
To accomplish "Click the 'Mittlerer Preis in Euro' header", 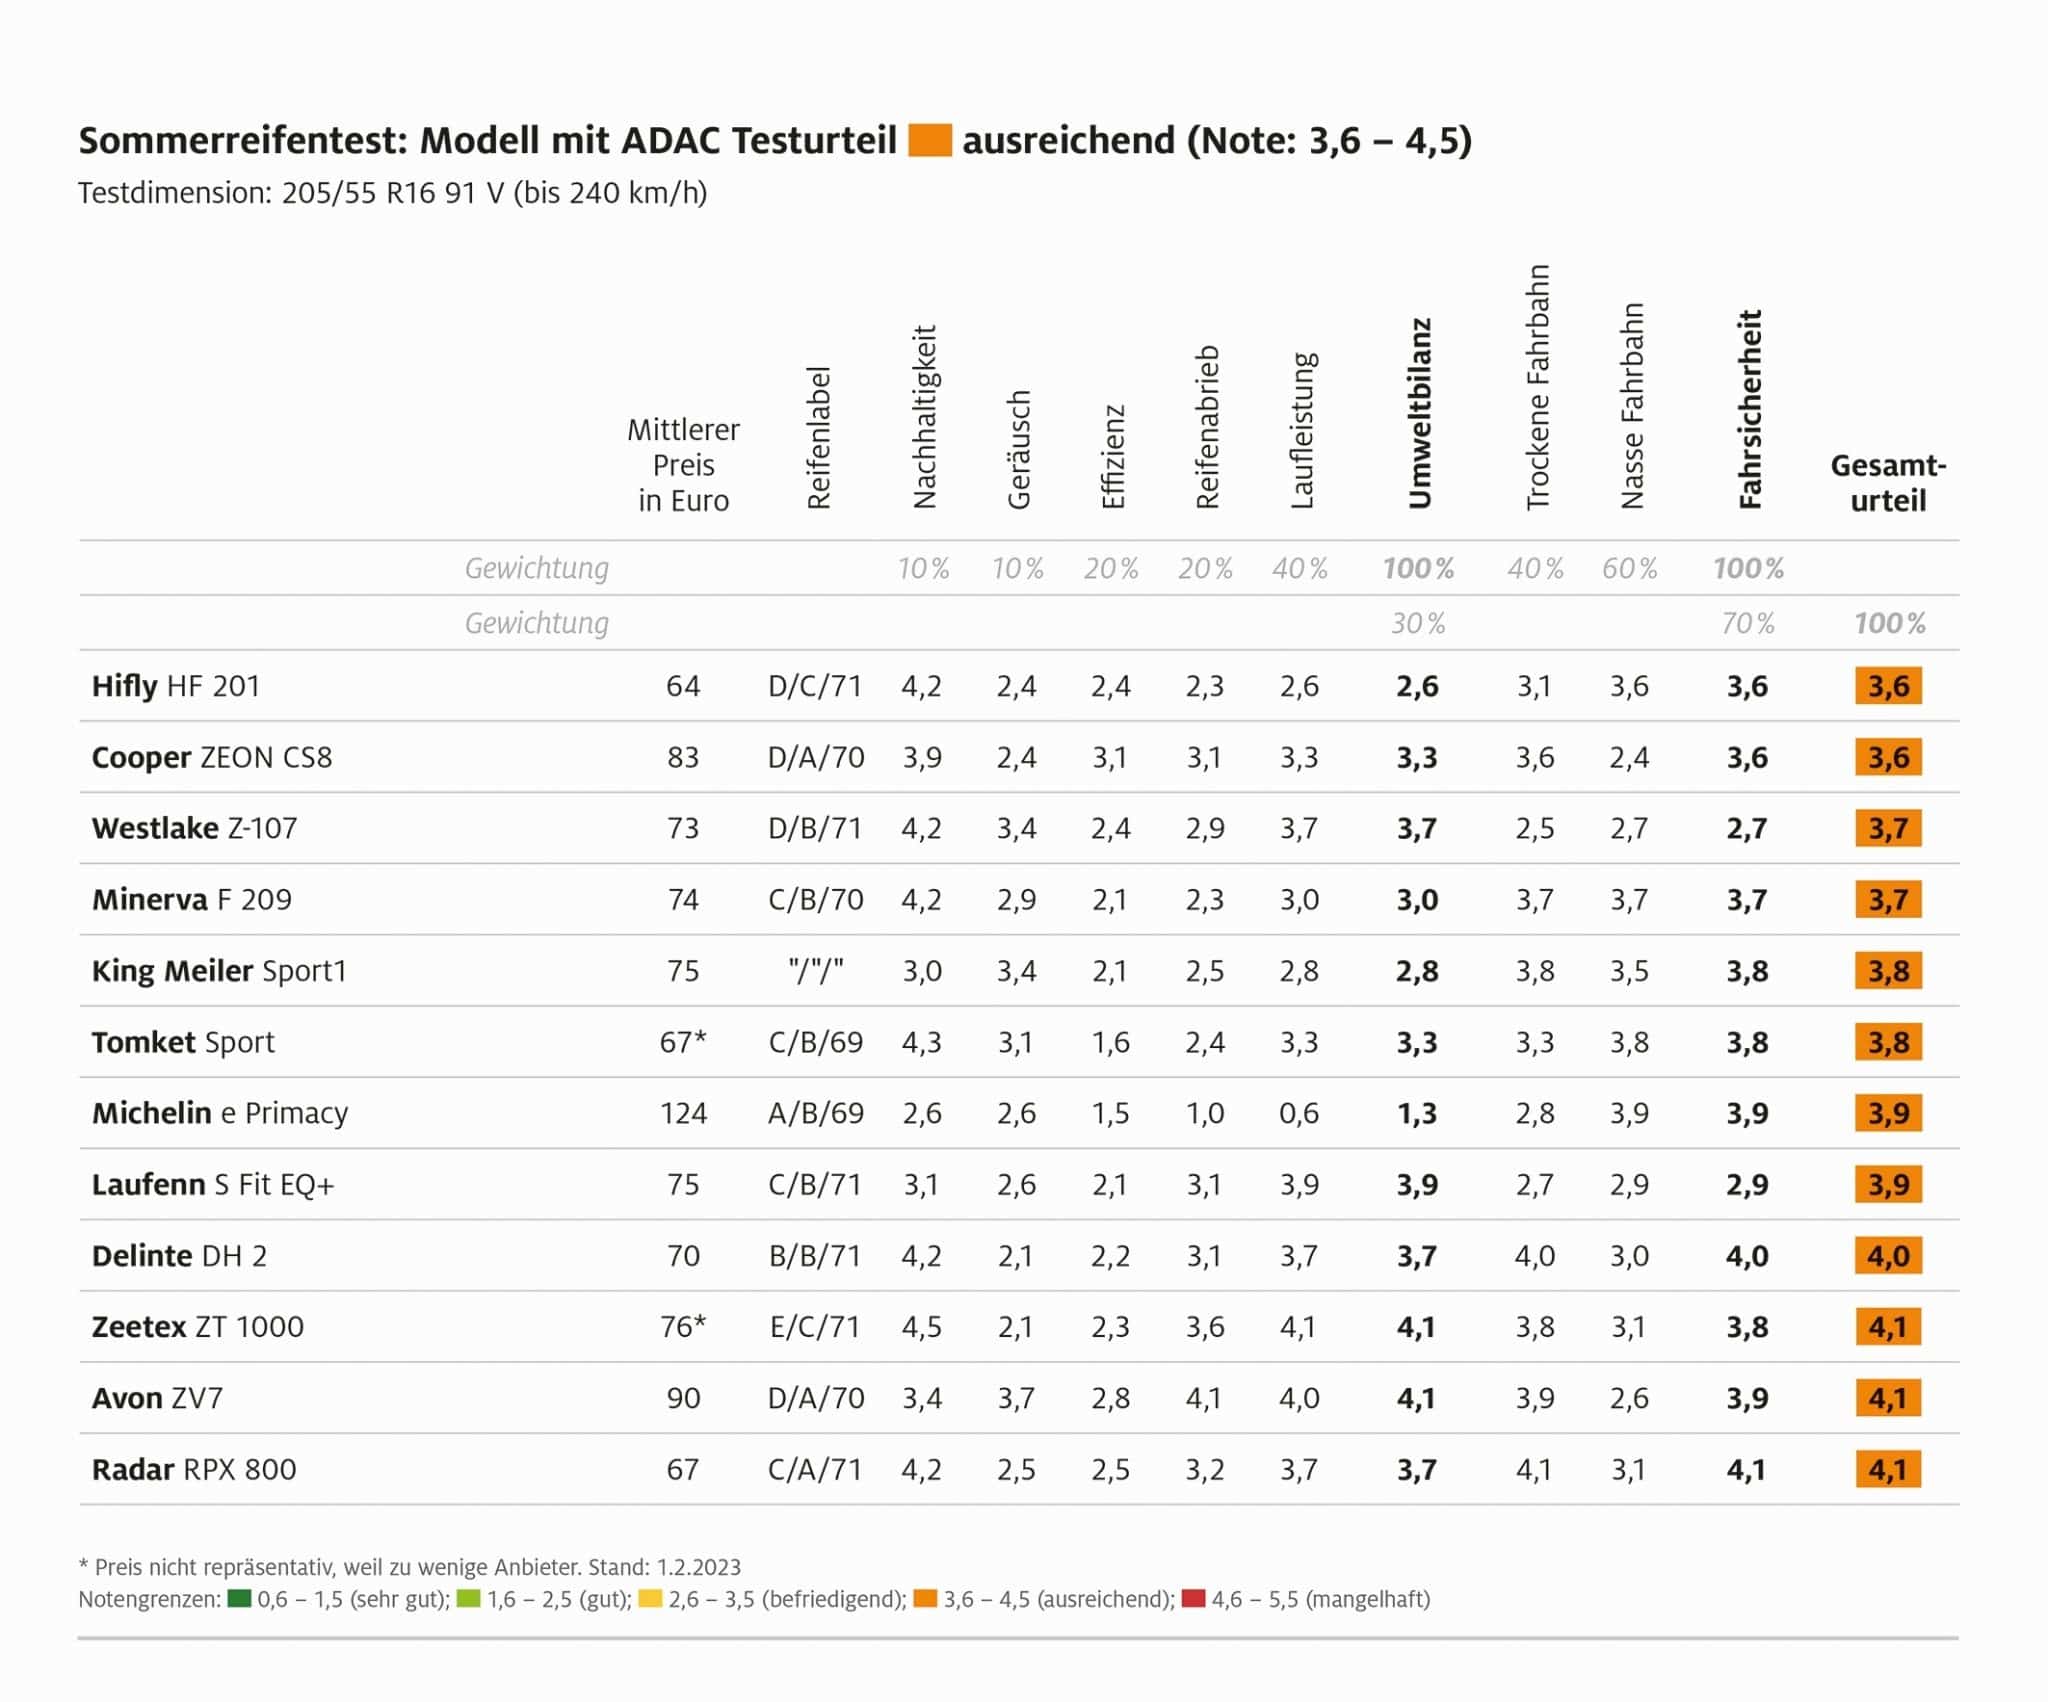I will 684,465.
